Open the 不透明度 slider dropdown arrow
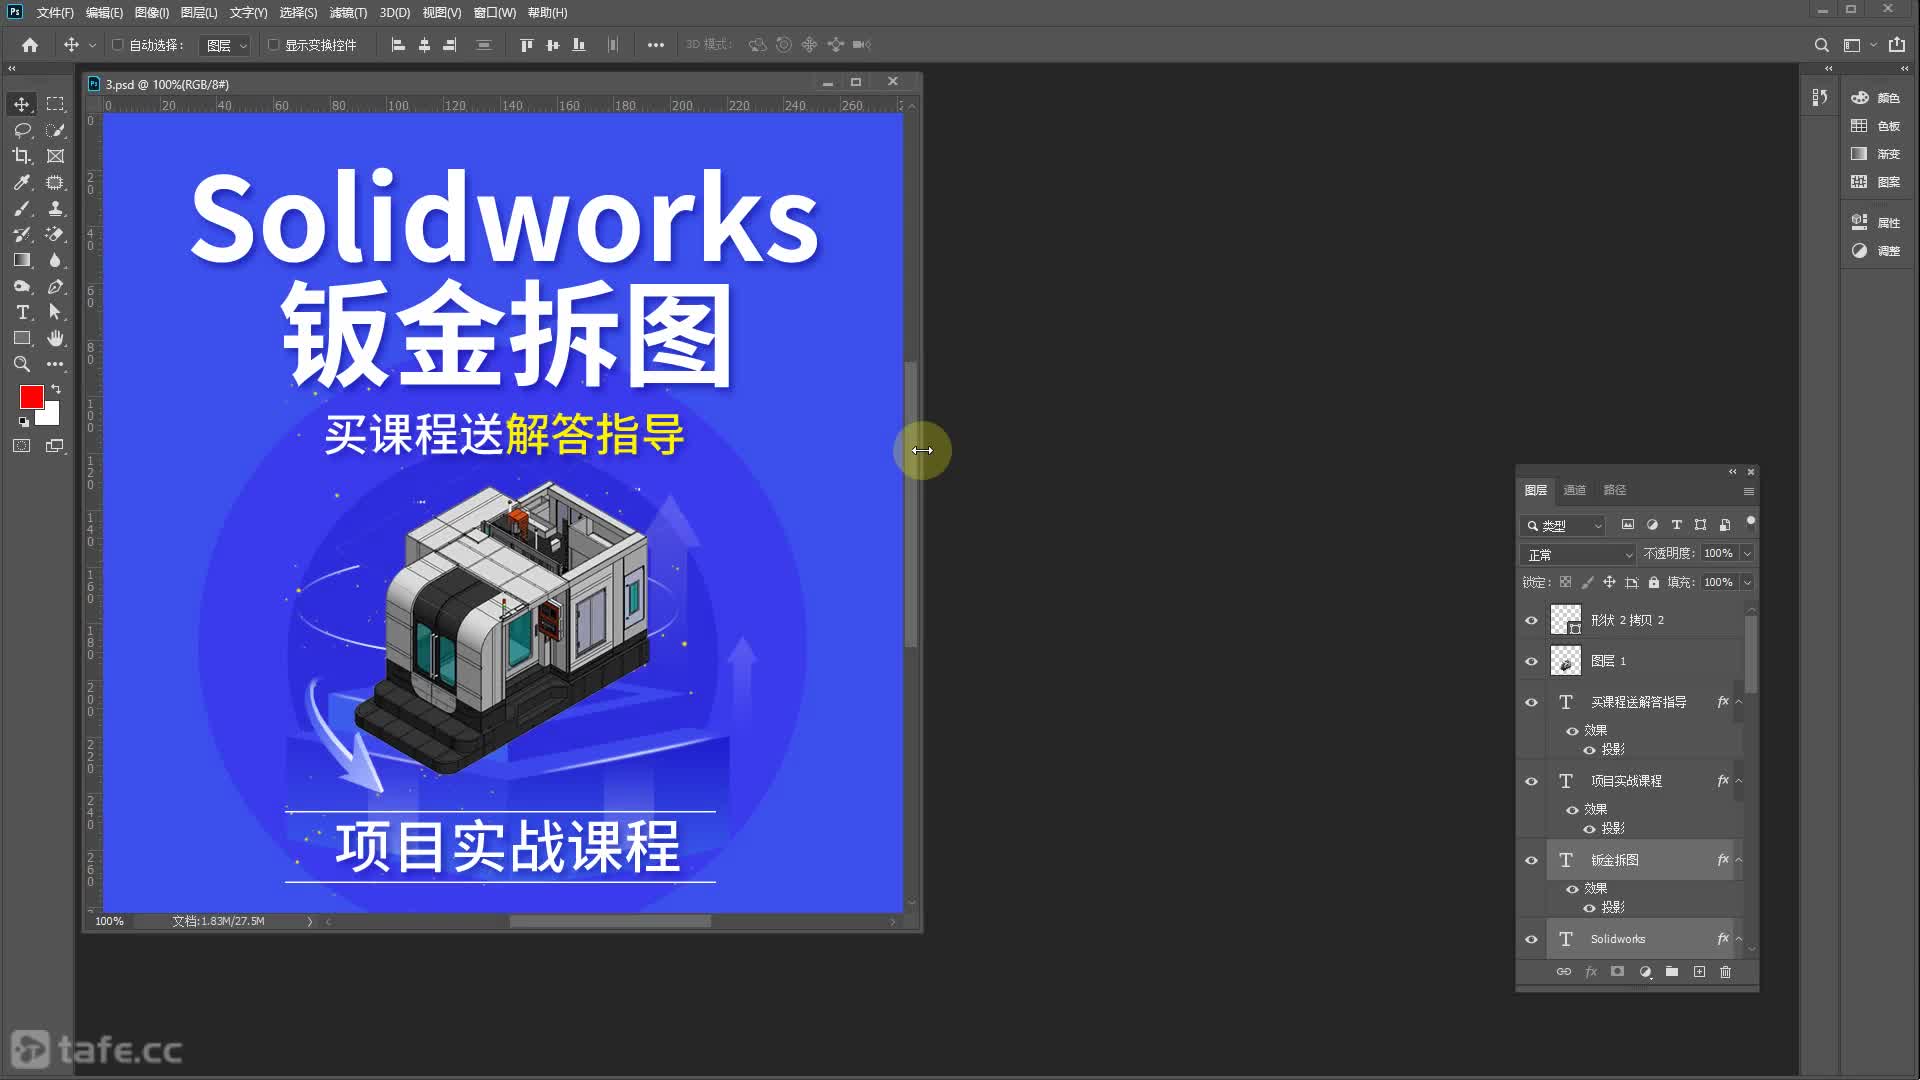1920x1080 pixels. (1747, 554)
